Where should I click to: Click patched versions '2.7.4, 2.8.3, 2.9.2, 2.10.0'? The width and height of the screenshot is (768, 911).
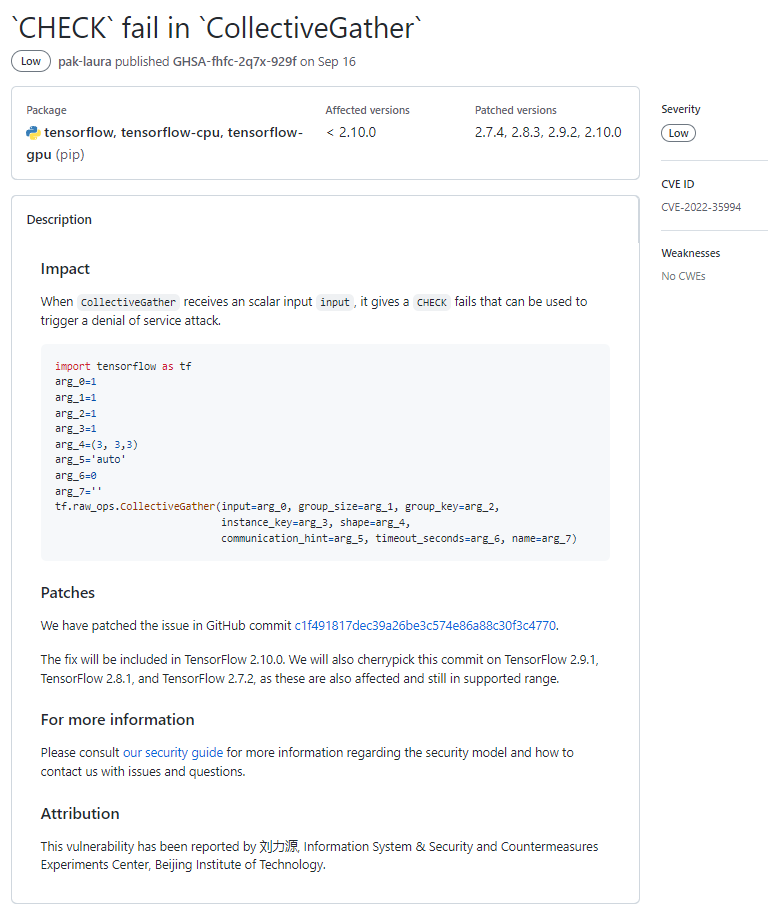548,132
